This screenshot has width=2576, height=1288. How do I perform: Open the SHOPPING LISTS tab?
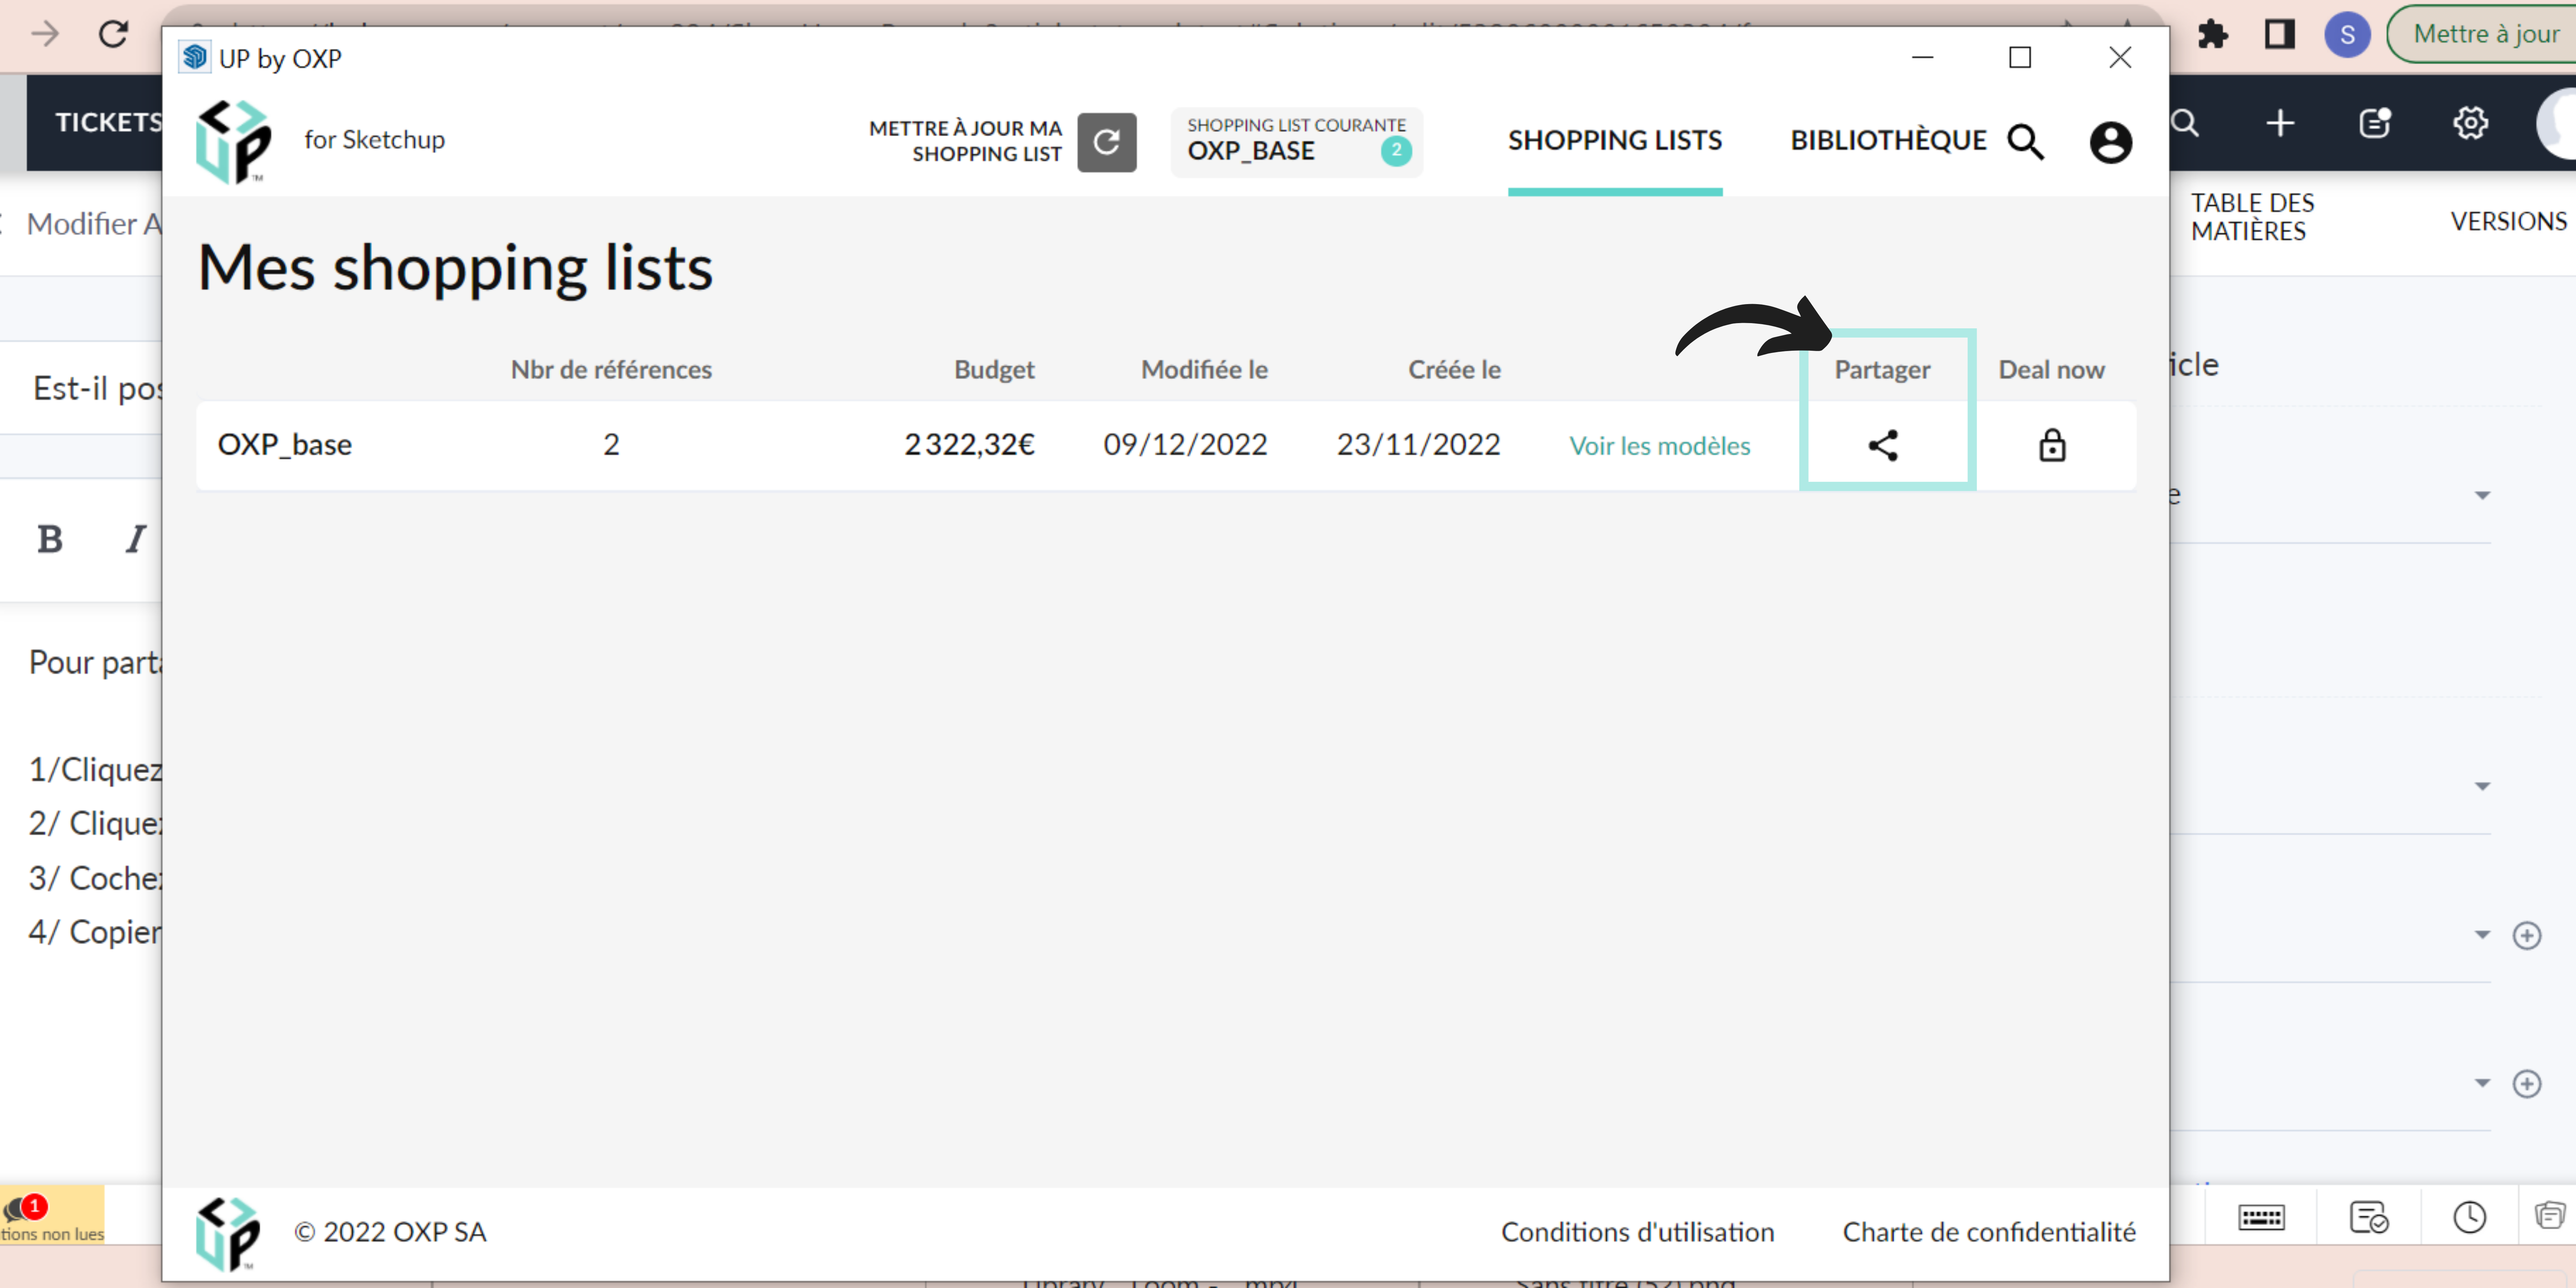1615,141
